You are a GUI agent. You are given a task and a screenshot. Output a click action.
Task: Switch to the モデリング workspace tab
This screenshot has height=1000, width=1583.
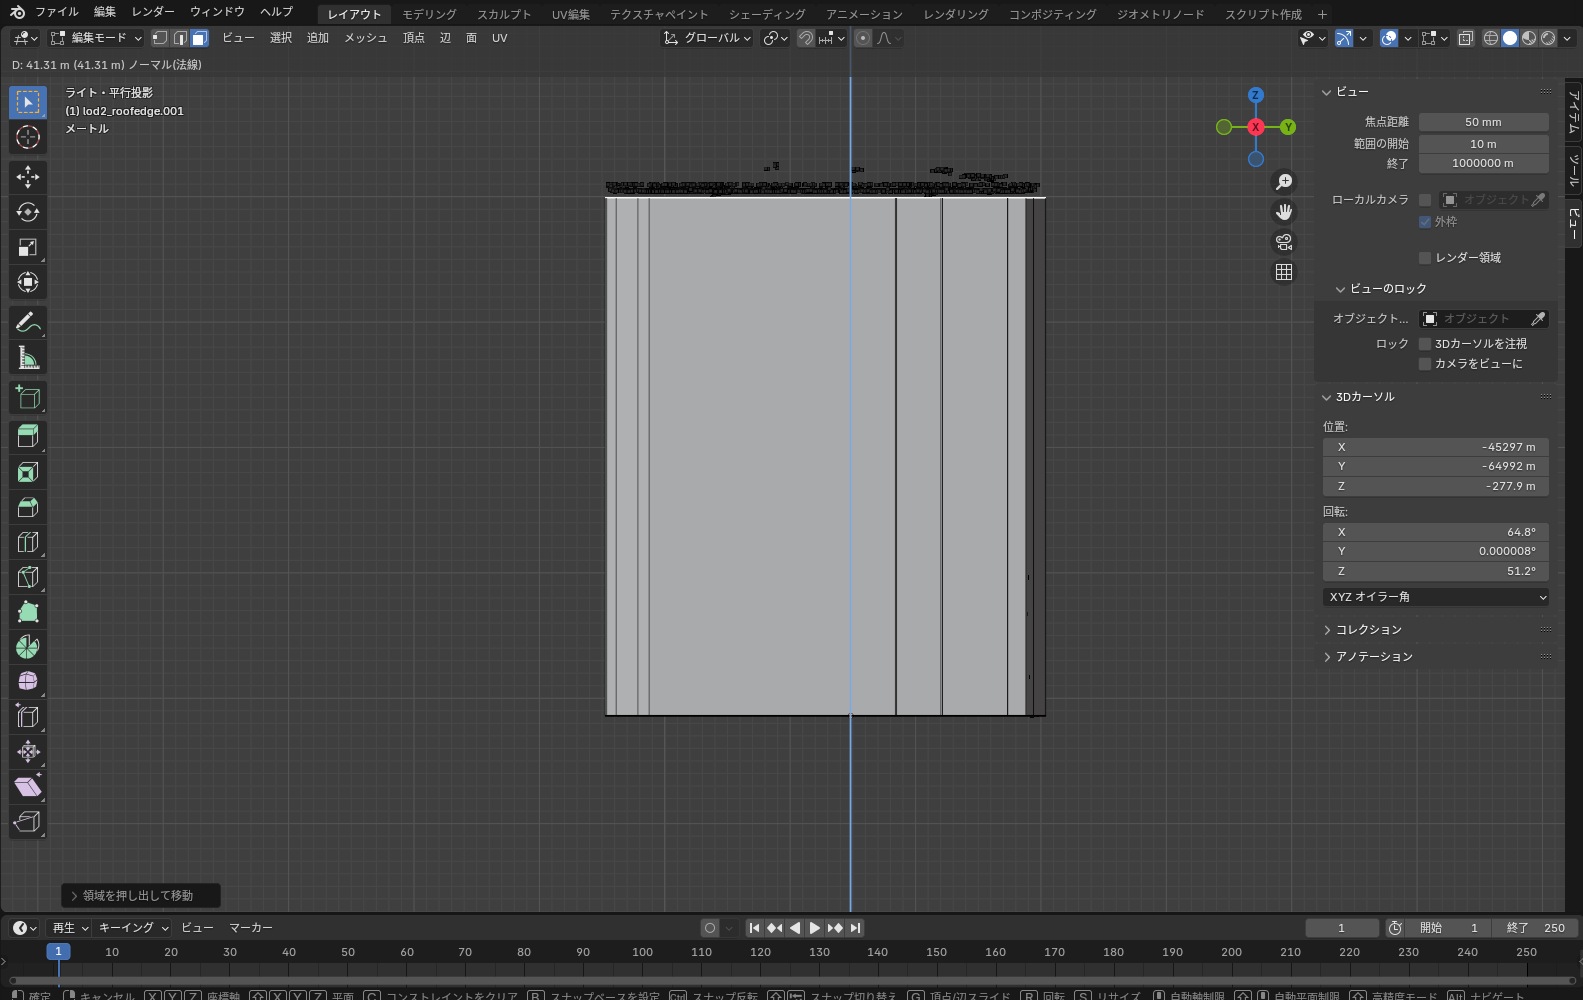[429, 14]
